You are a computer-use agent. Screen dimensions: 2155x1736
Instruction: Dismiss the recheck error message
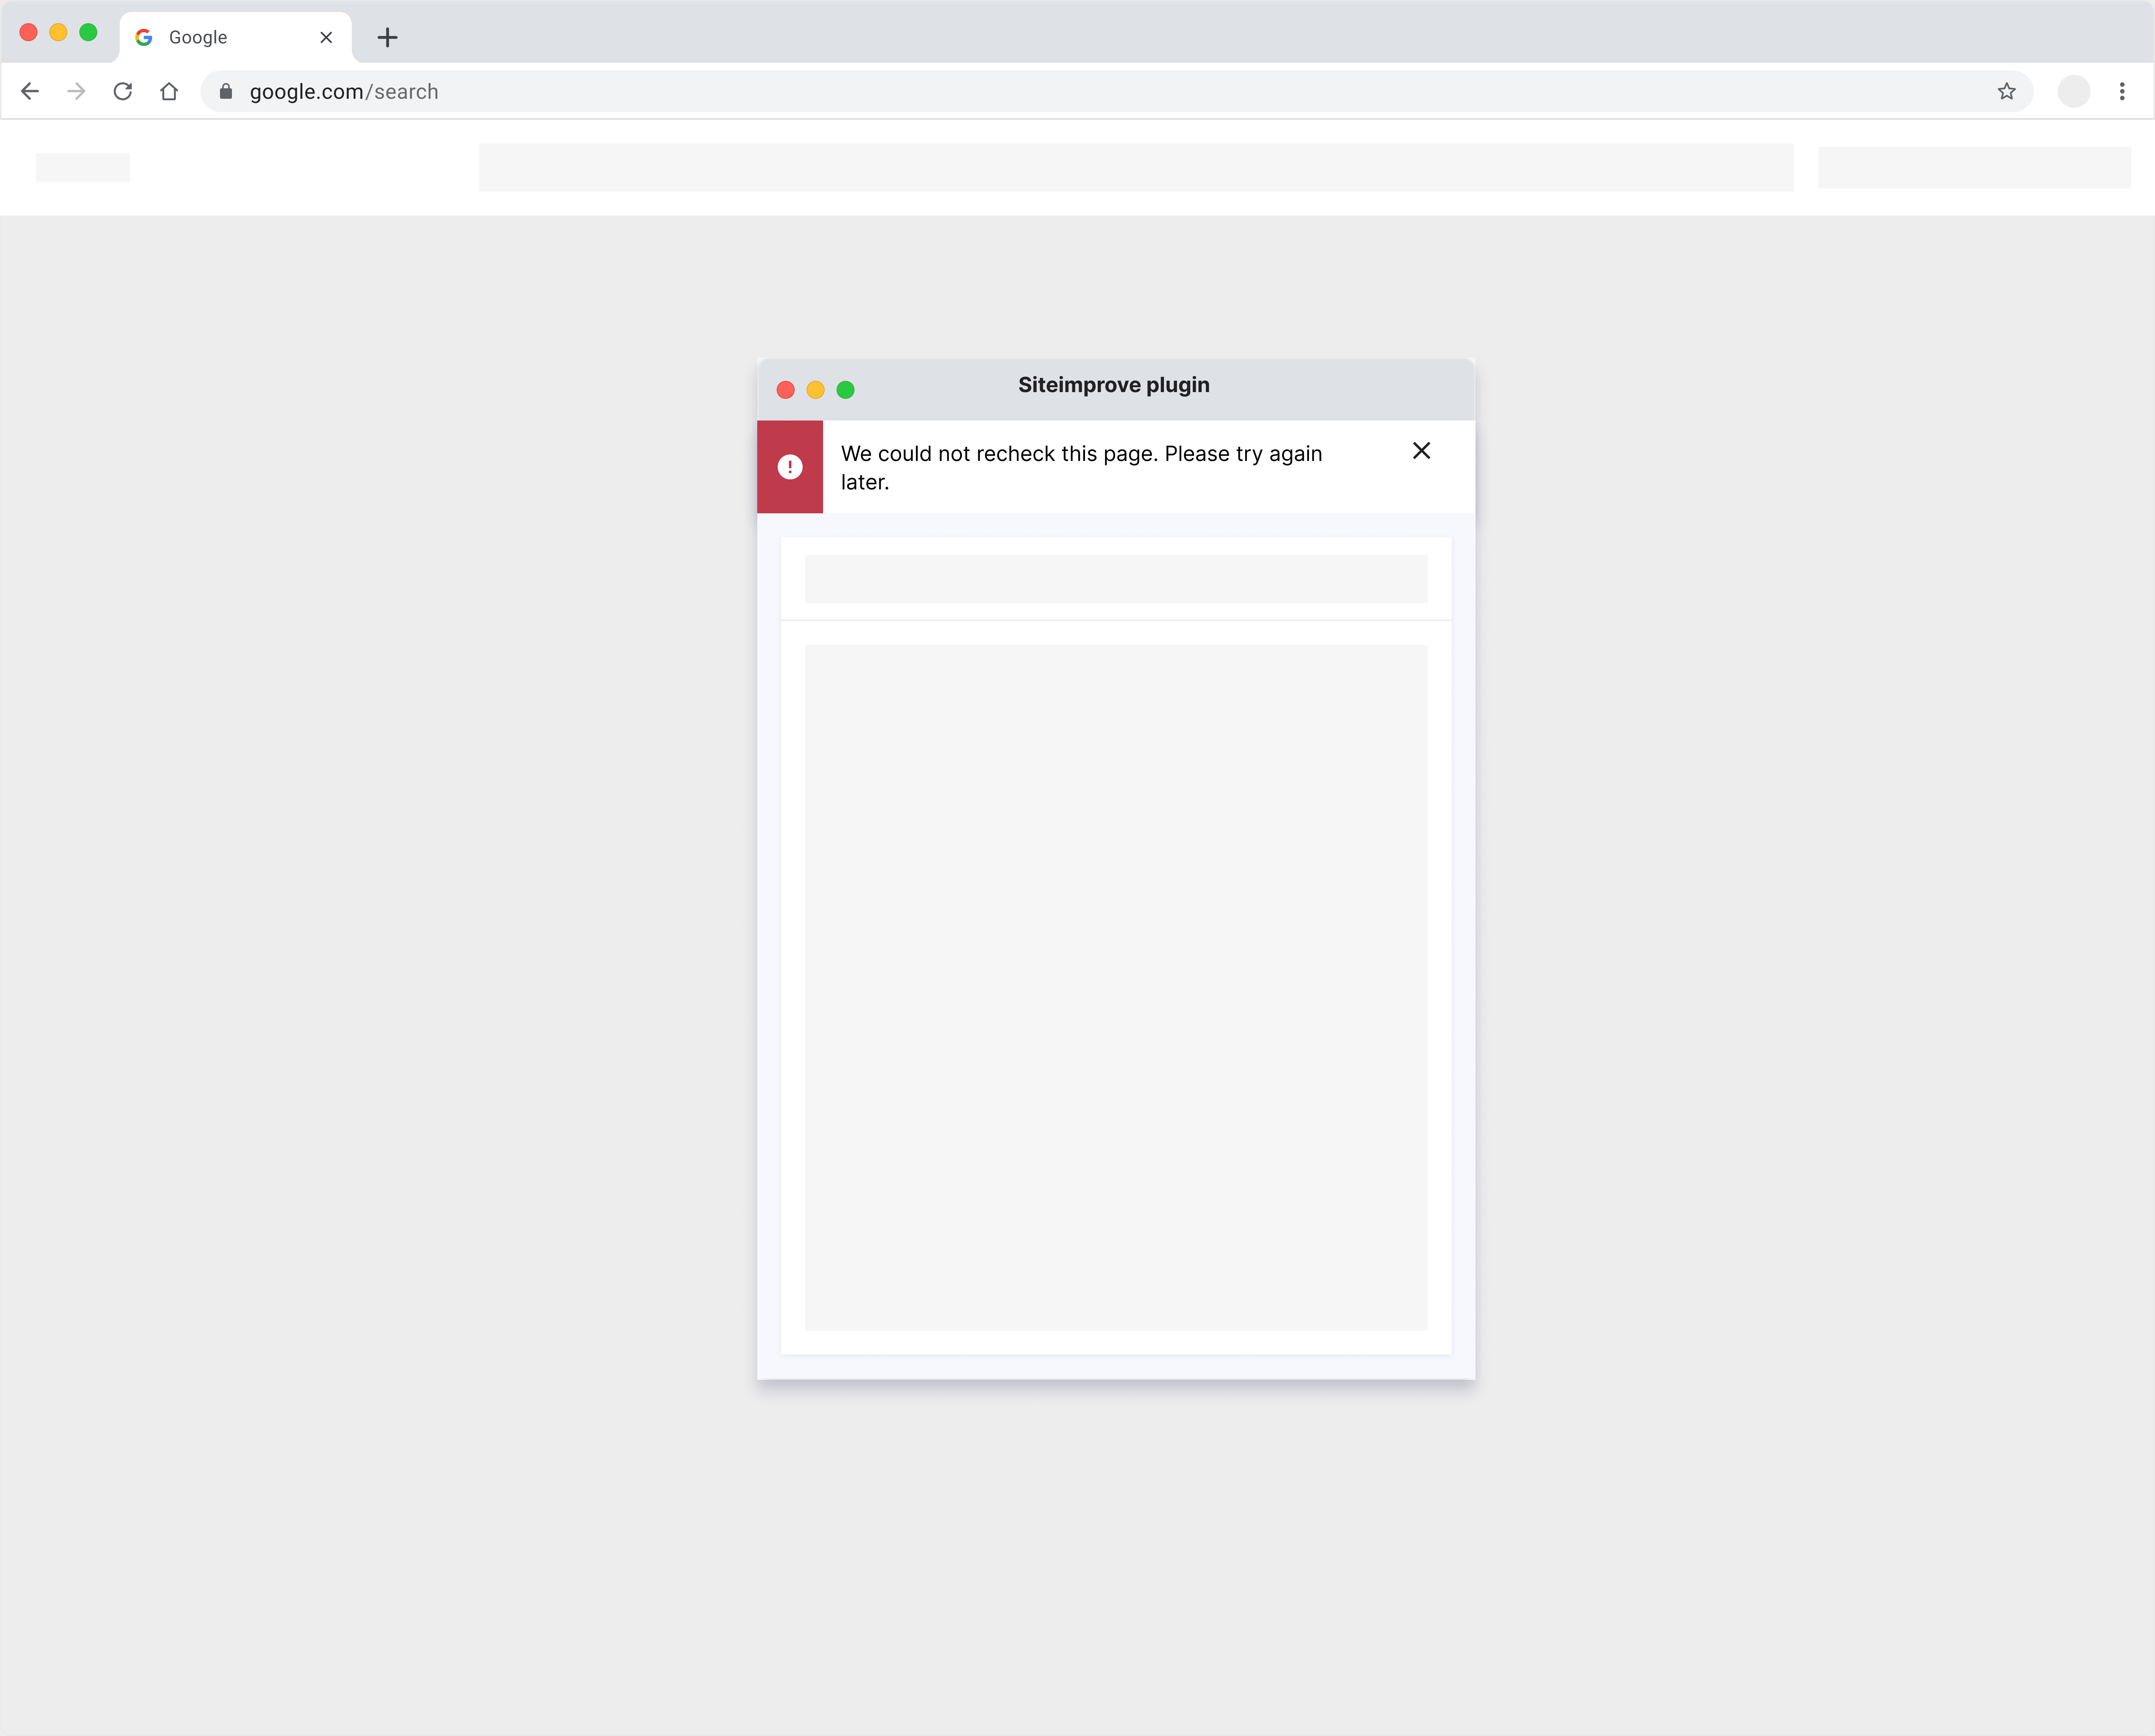1421,451
